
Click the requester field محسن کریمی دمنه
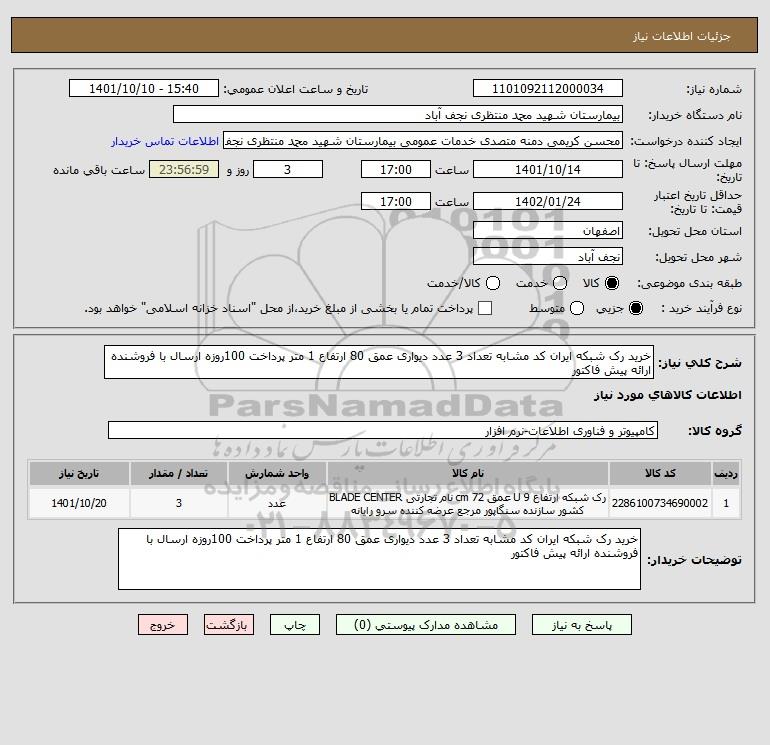click(423, 140)
